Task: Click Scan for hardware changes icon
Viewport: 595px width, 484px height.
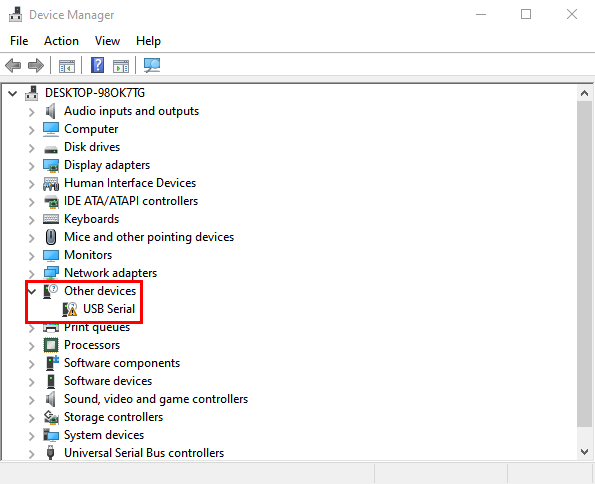Action: pyautogui.click(x=152, y=65)
